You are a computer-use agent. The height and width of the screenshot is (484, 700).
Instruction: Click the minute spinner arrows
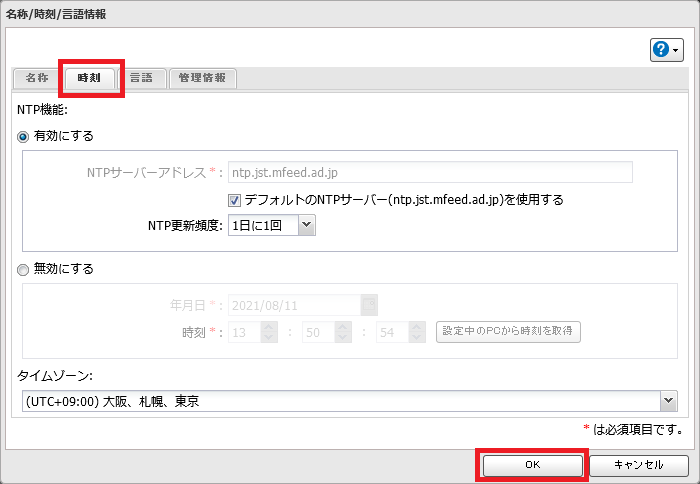click(342, 332)
